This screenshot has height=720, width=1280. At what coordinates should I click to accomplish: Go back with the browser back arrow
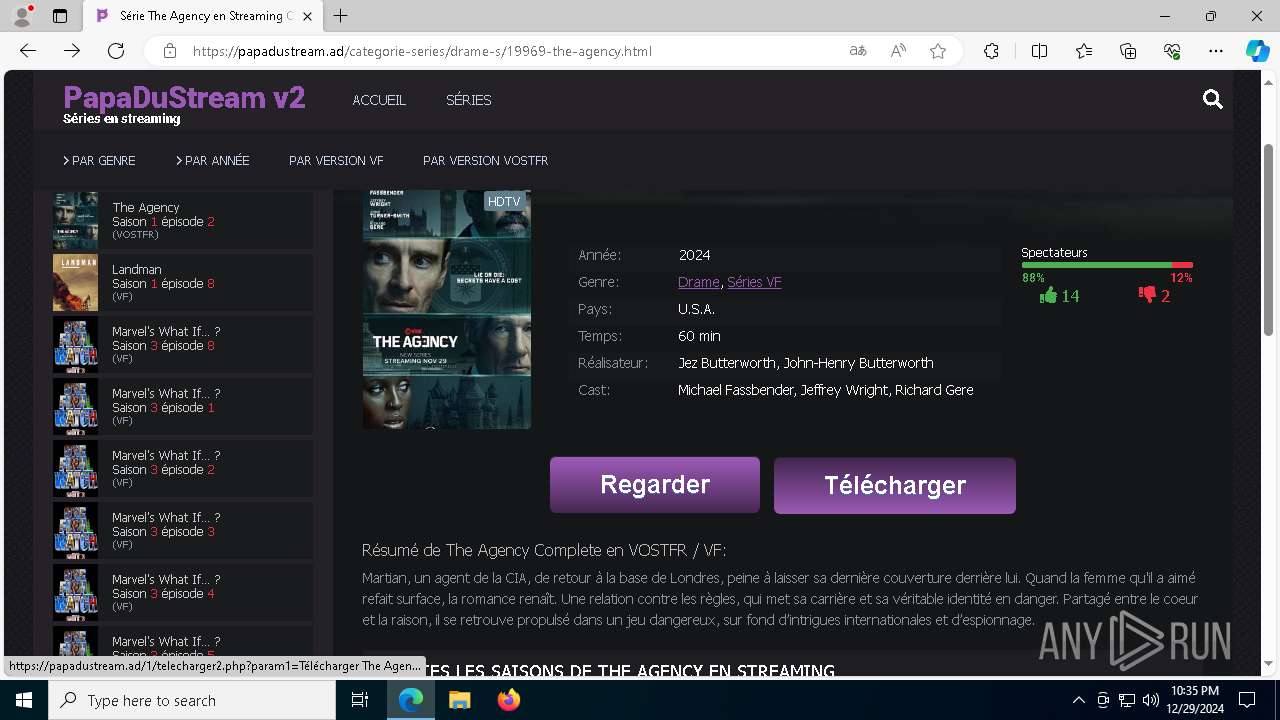(x=28, y=51)
